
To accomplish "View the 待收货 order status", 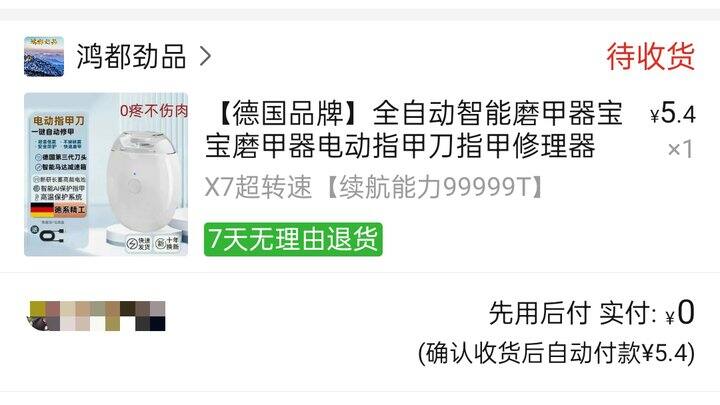I will click(650, 56).
